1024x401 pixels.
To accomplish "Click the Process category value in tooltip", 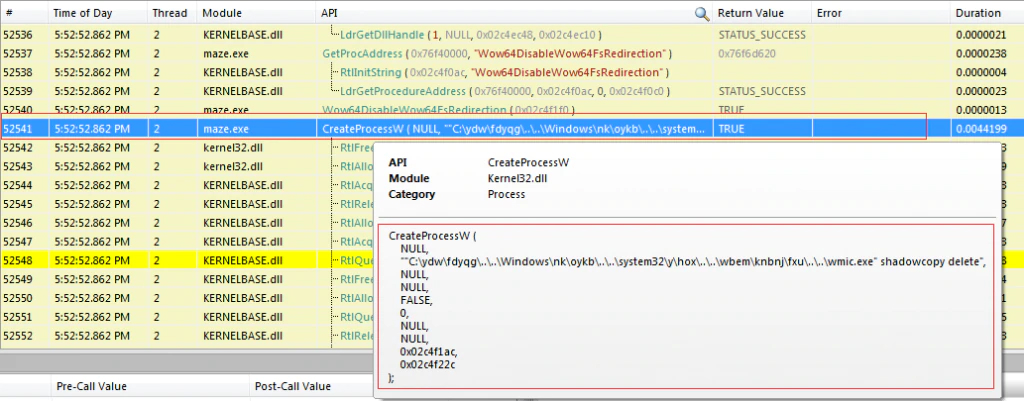I will pyautogui.click(x=506, y=194).
